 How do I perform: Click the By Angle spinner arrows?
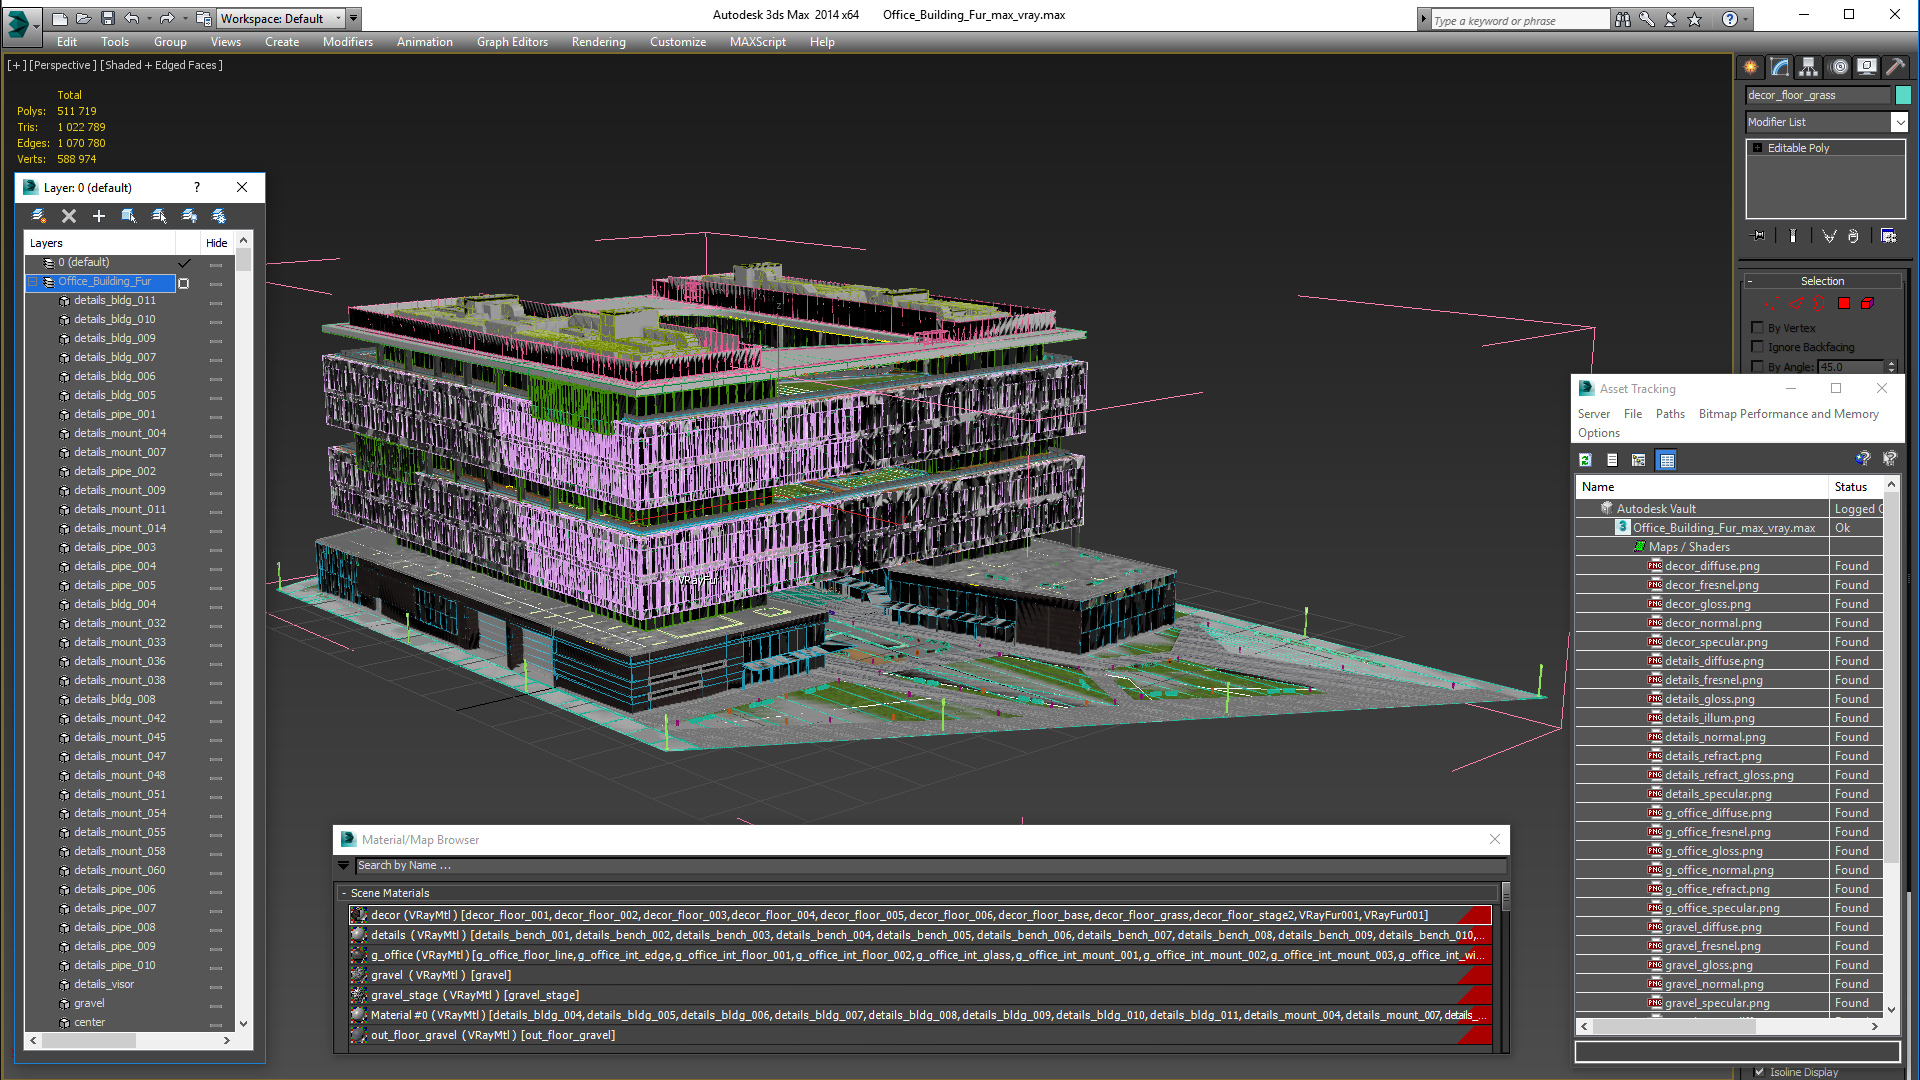[1891, 367]
